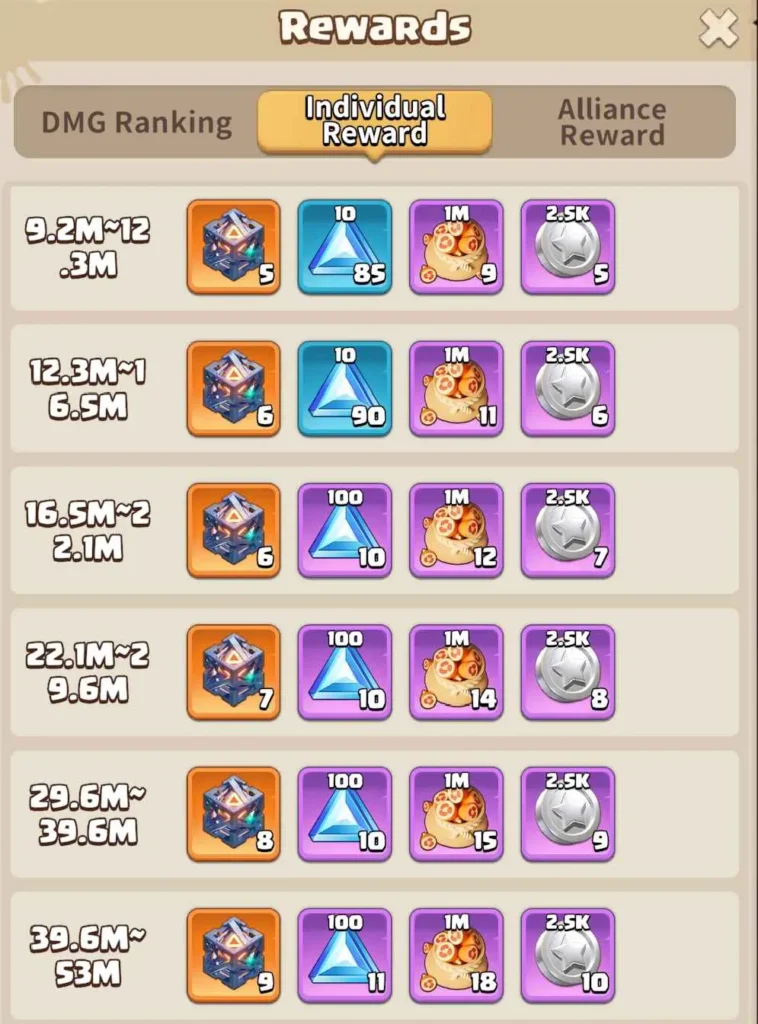
Task: Open the Alliance Reward tab
Action: coord(612,122)
